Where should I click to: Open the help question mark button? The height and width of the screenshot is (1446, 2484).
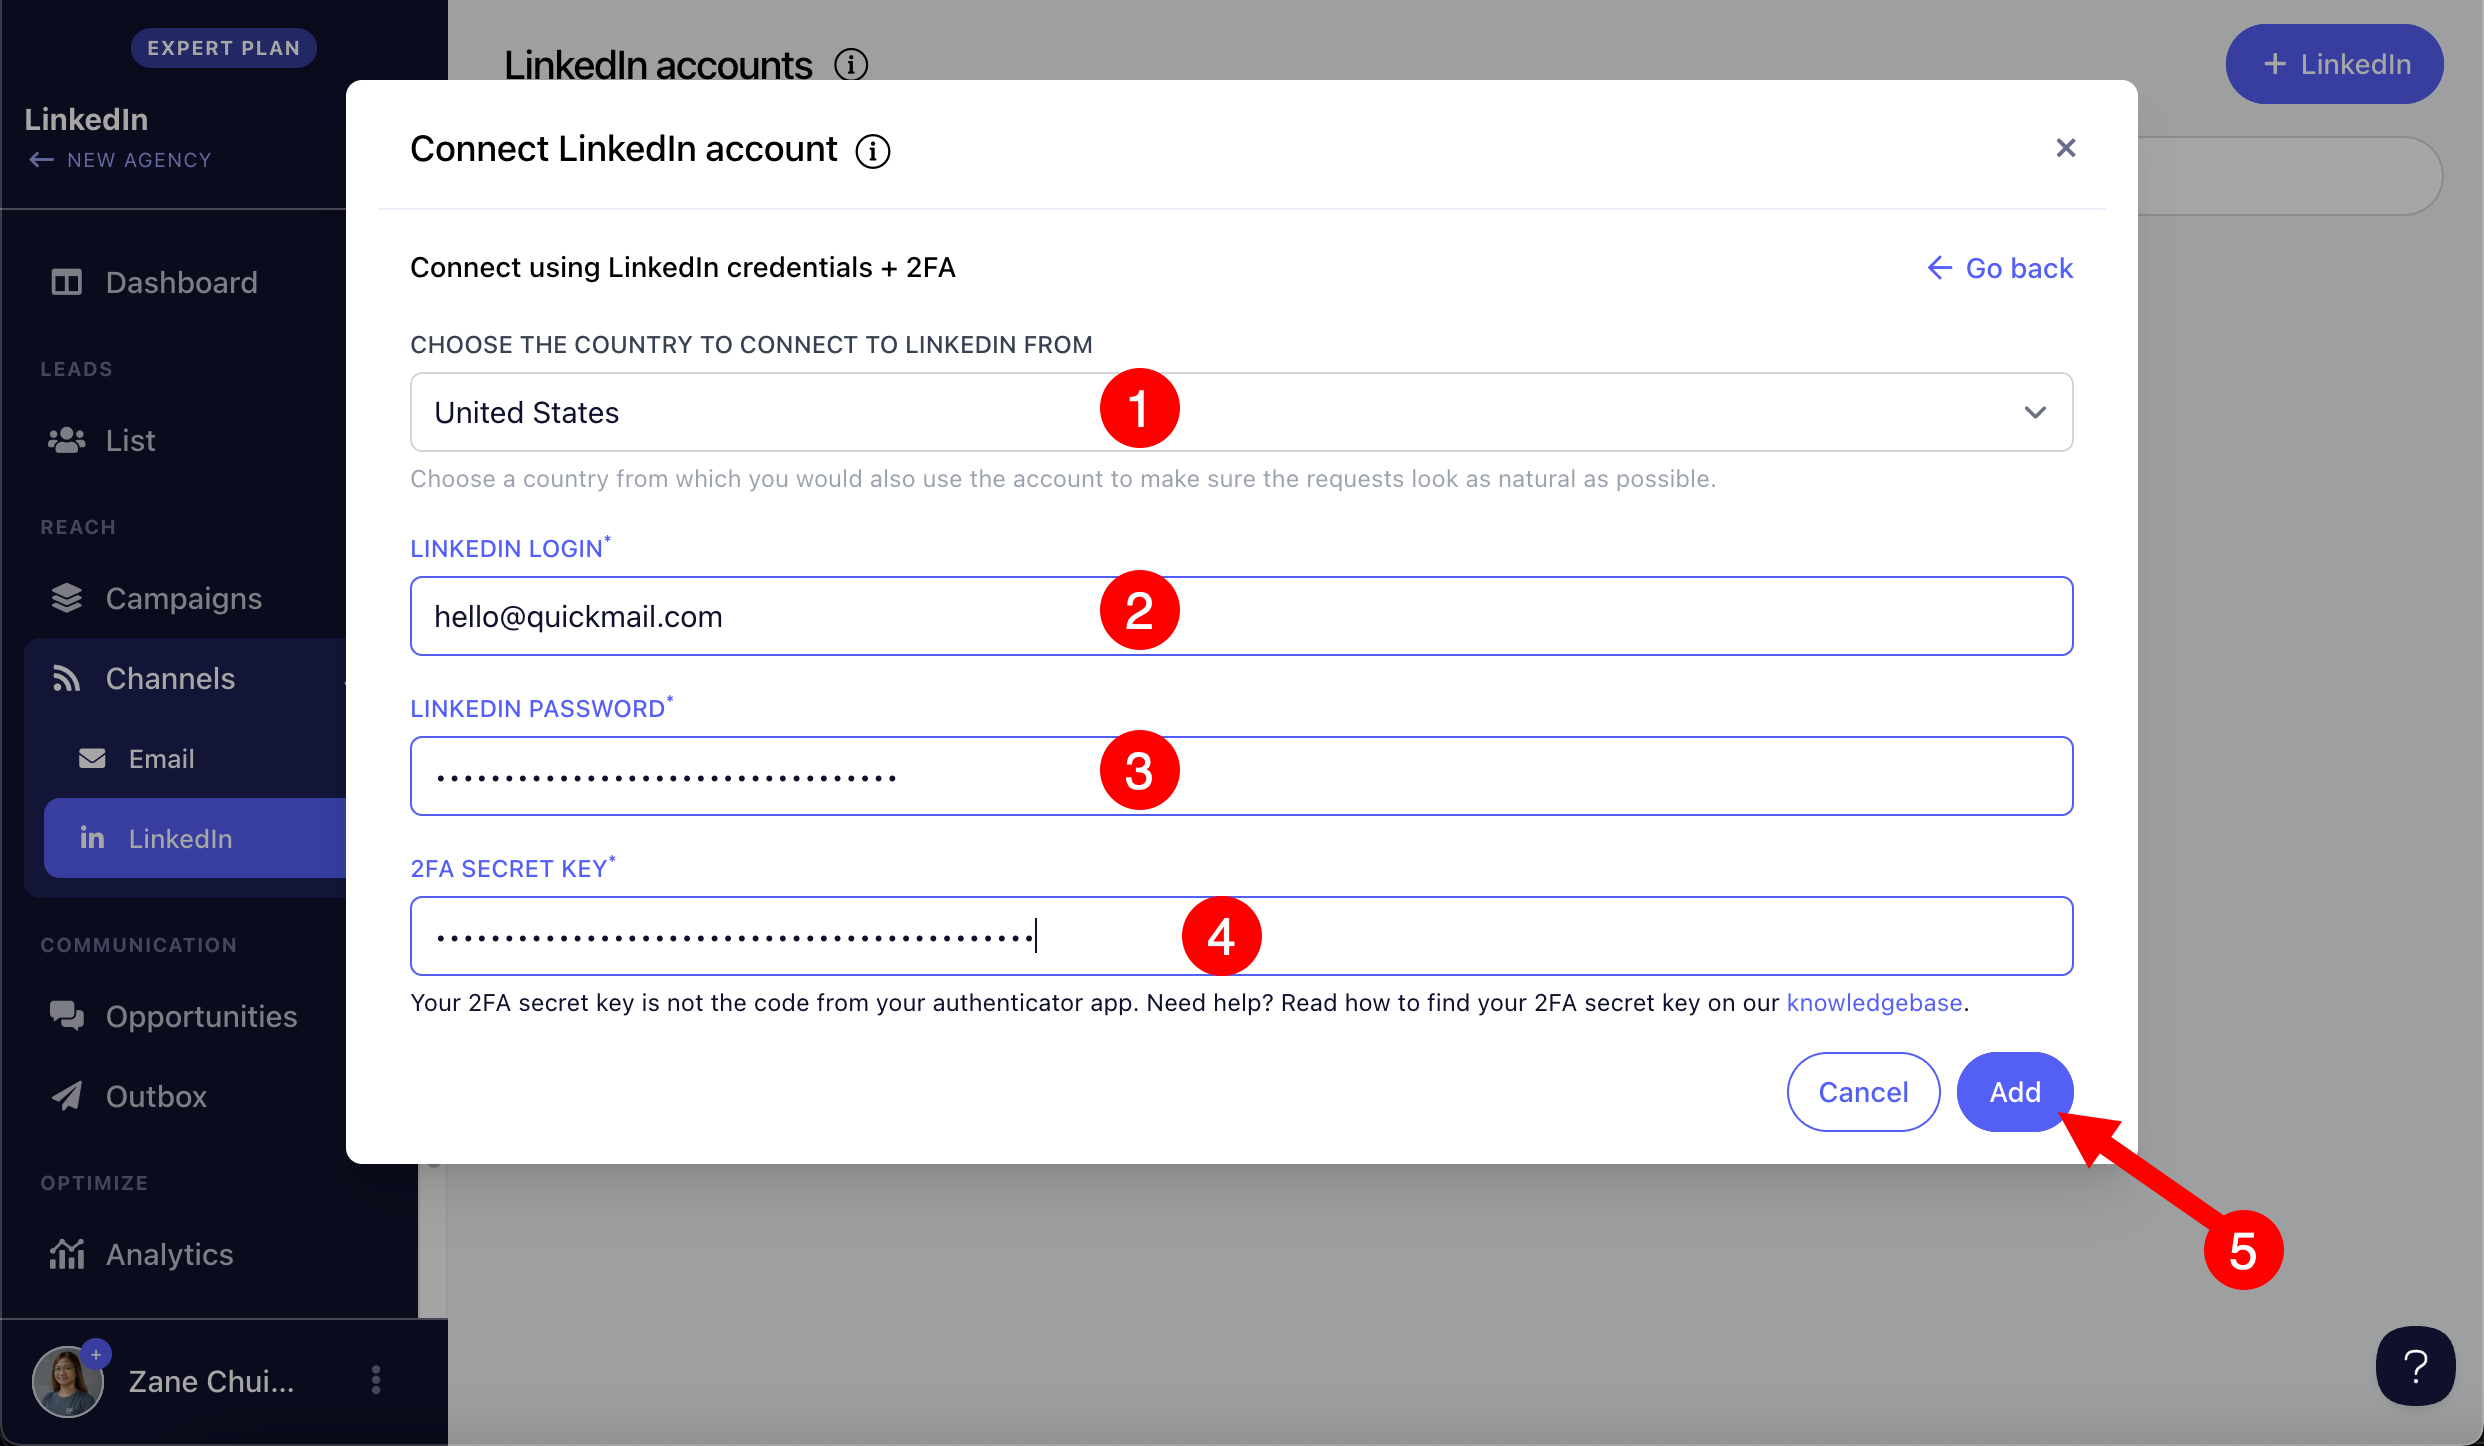[2415, 1366]
